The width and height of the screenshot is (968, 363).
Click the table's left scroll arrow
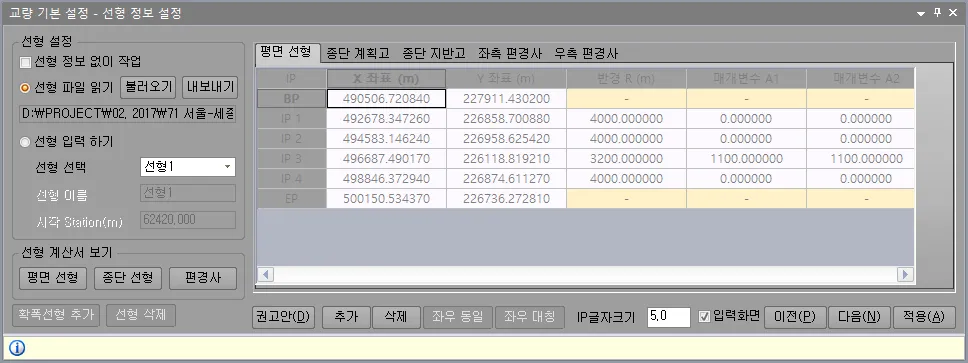click(x=265, y=274)
